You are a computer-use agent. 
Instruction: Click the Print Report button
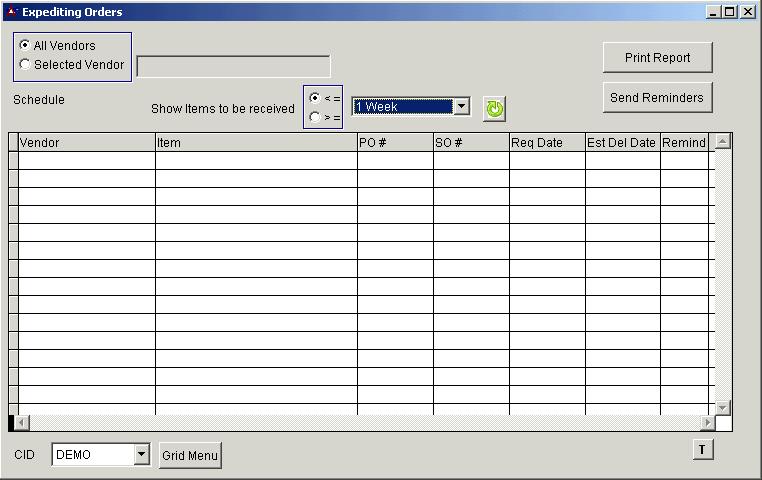(x=657, y=58)
